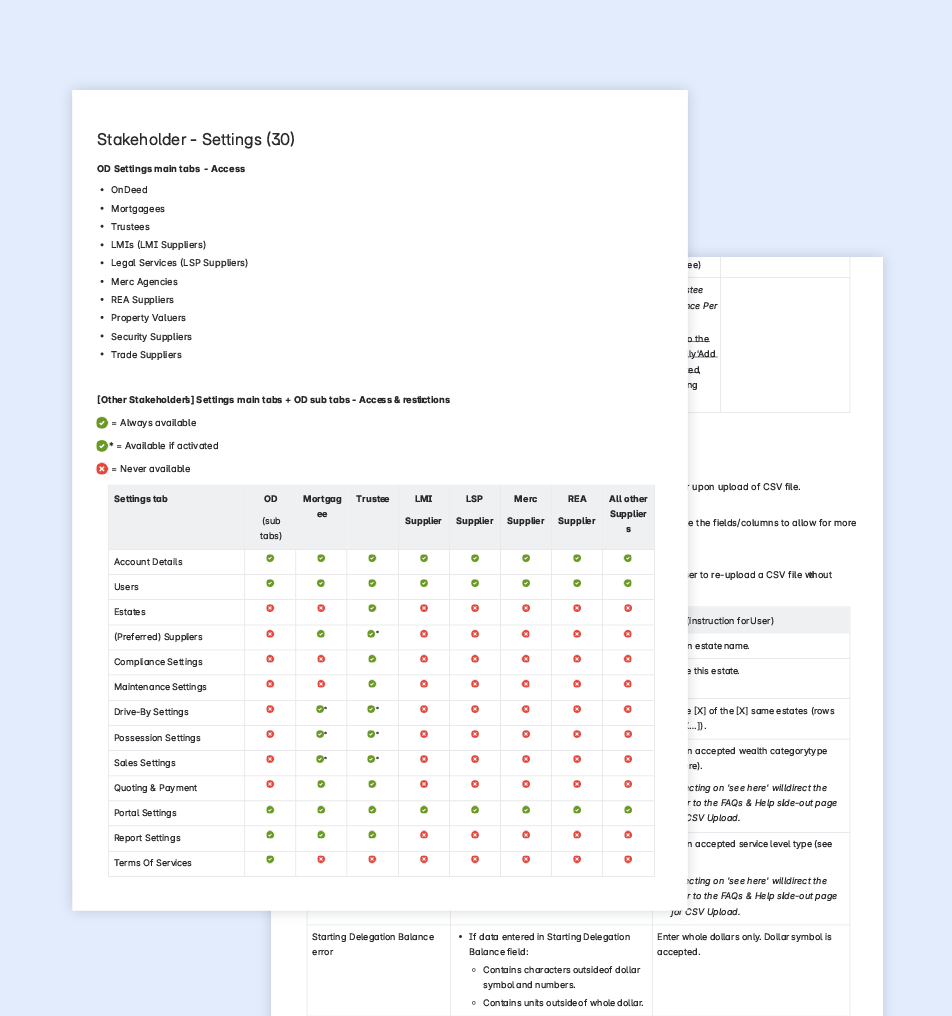This screenshot has width=952, height=1016.
Task: Click 'Starting Delegation Balance error' in back document
Action: [x=373, y=944]
